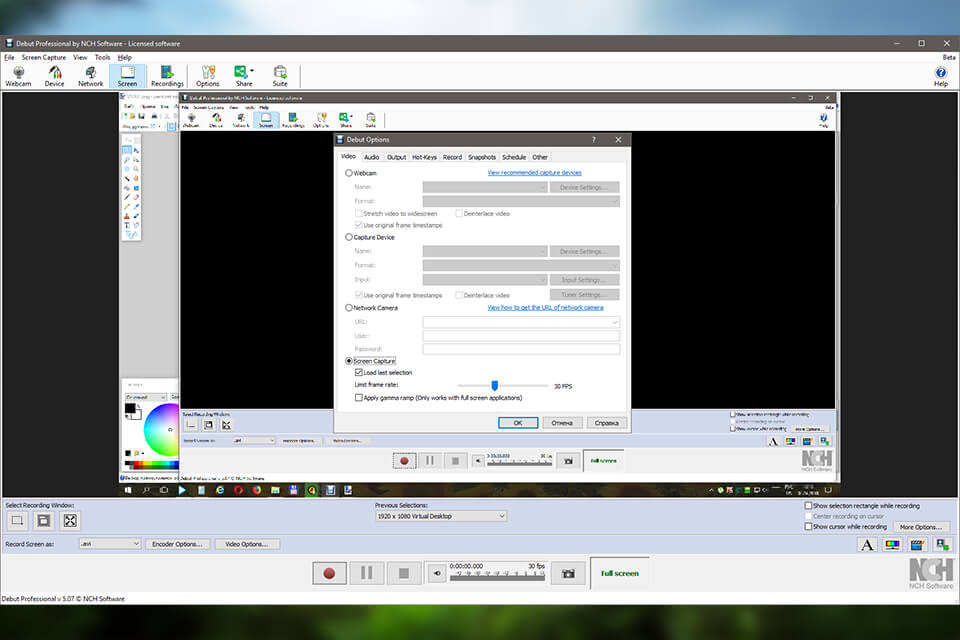Image resolution: width=960 pixels, height=640 pixels.
Task: Click the Stop recording button
Action: pos(403,573)
